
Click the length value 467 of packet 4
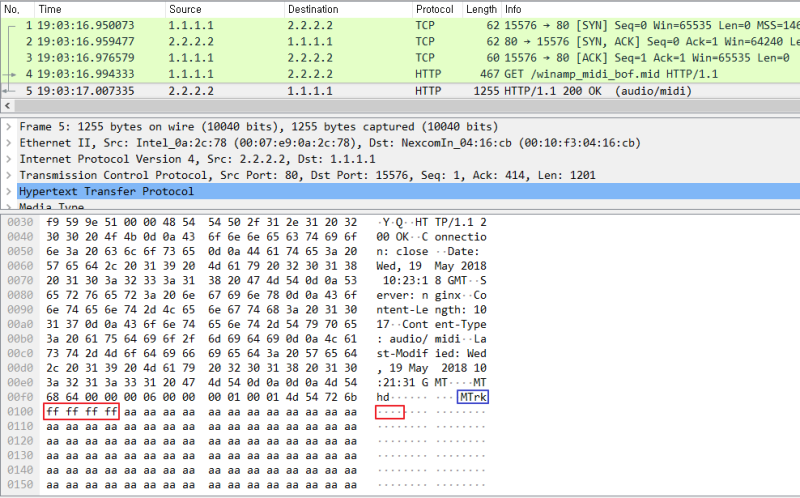tap(489, 74)
